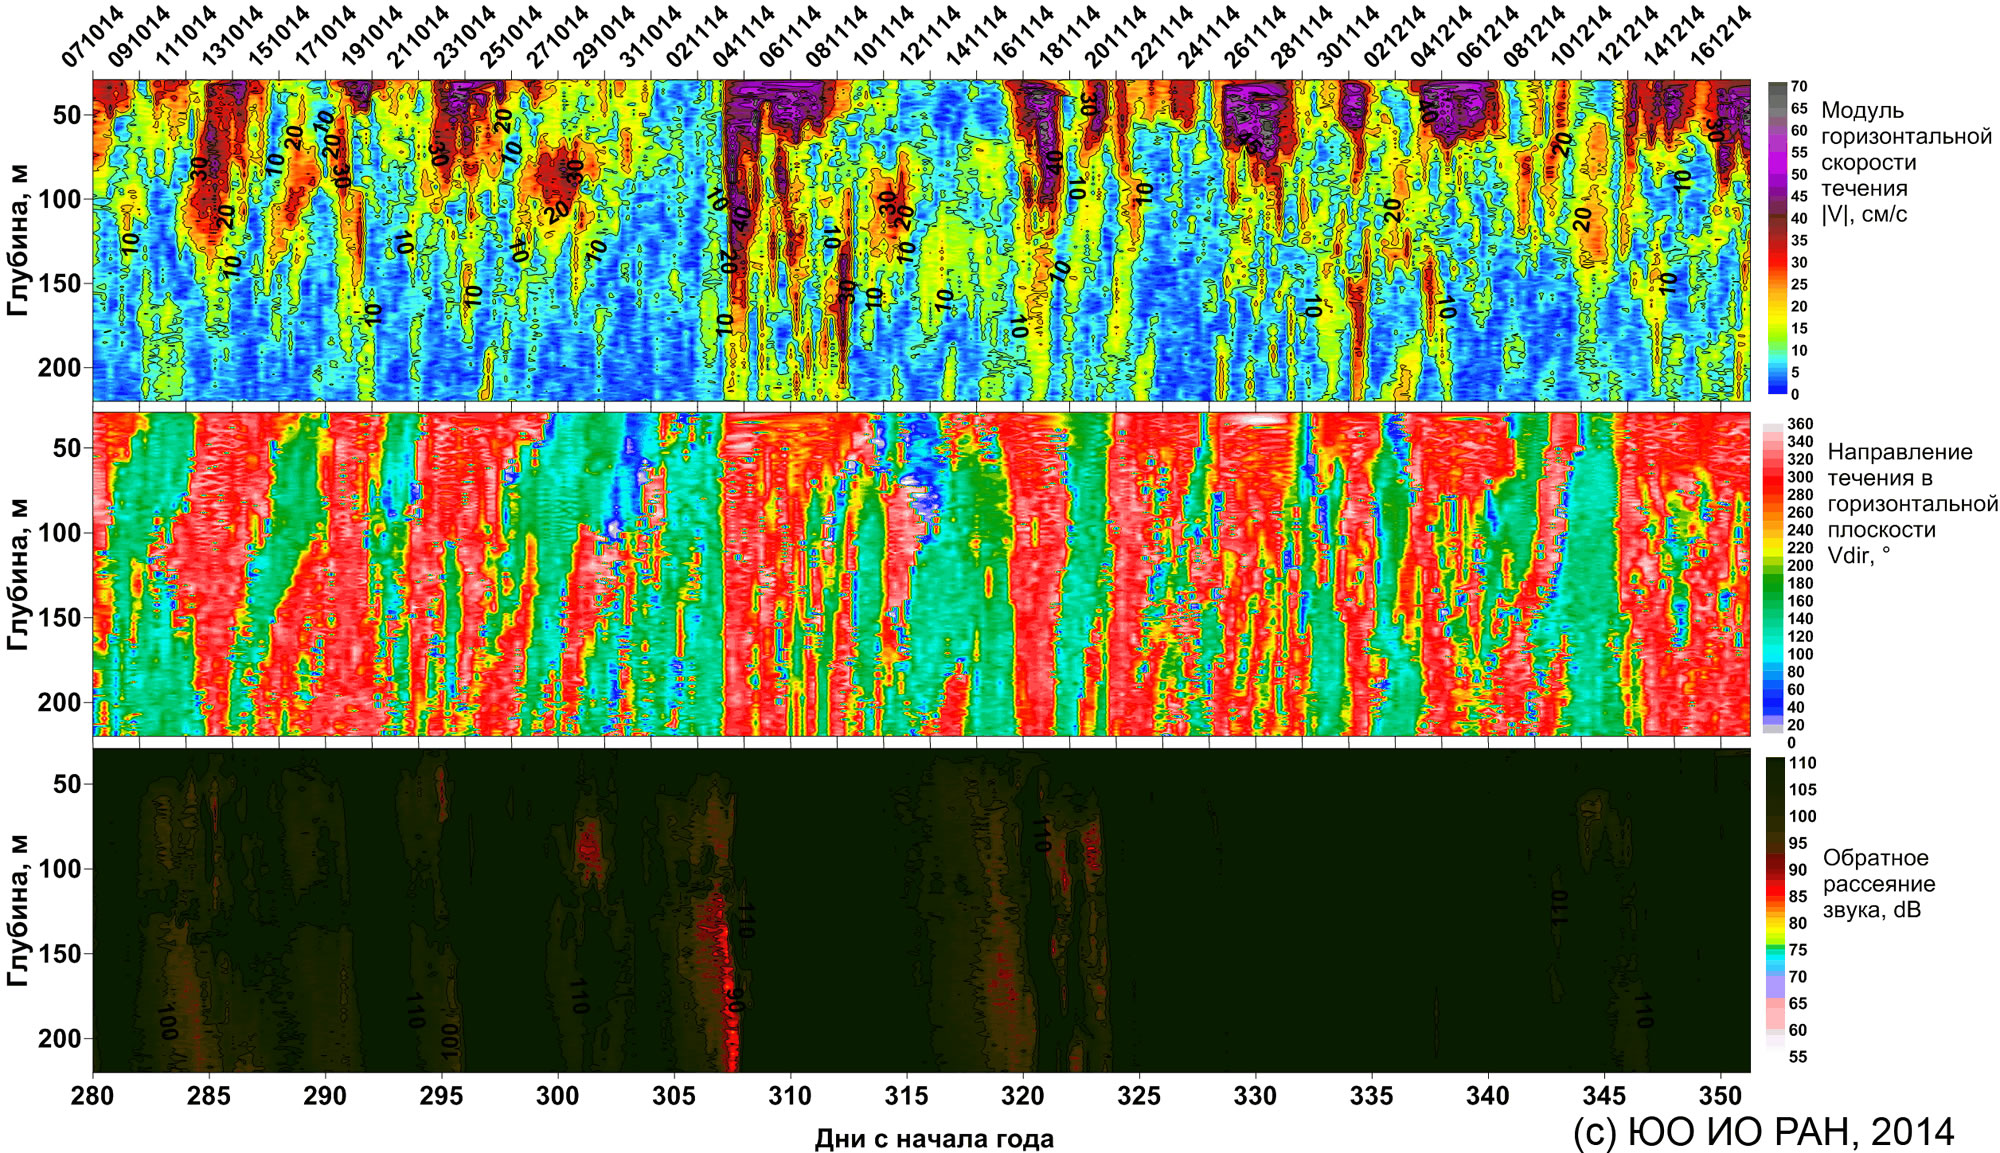Click value 70 on velocity color scale
The image size is (2000, 1153).
pos(1798,87)
